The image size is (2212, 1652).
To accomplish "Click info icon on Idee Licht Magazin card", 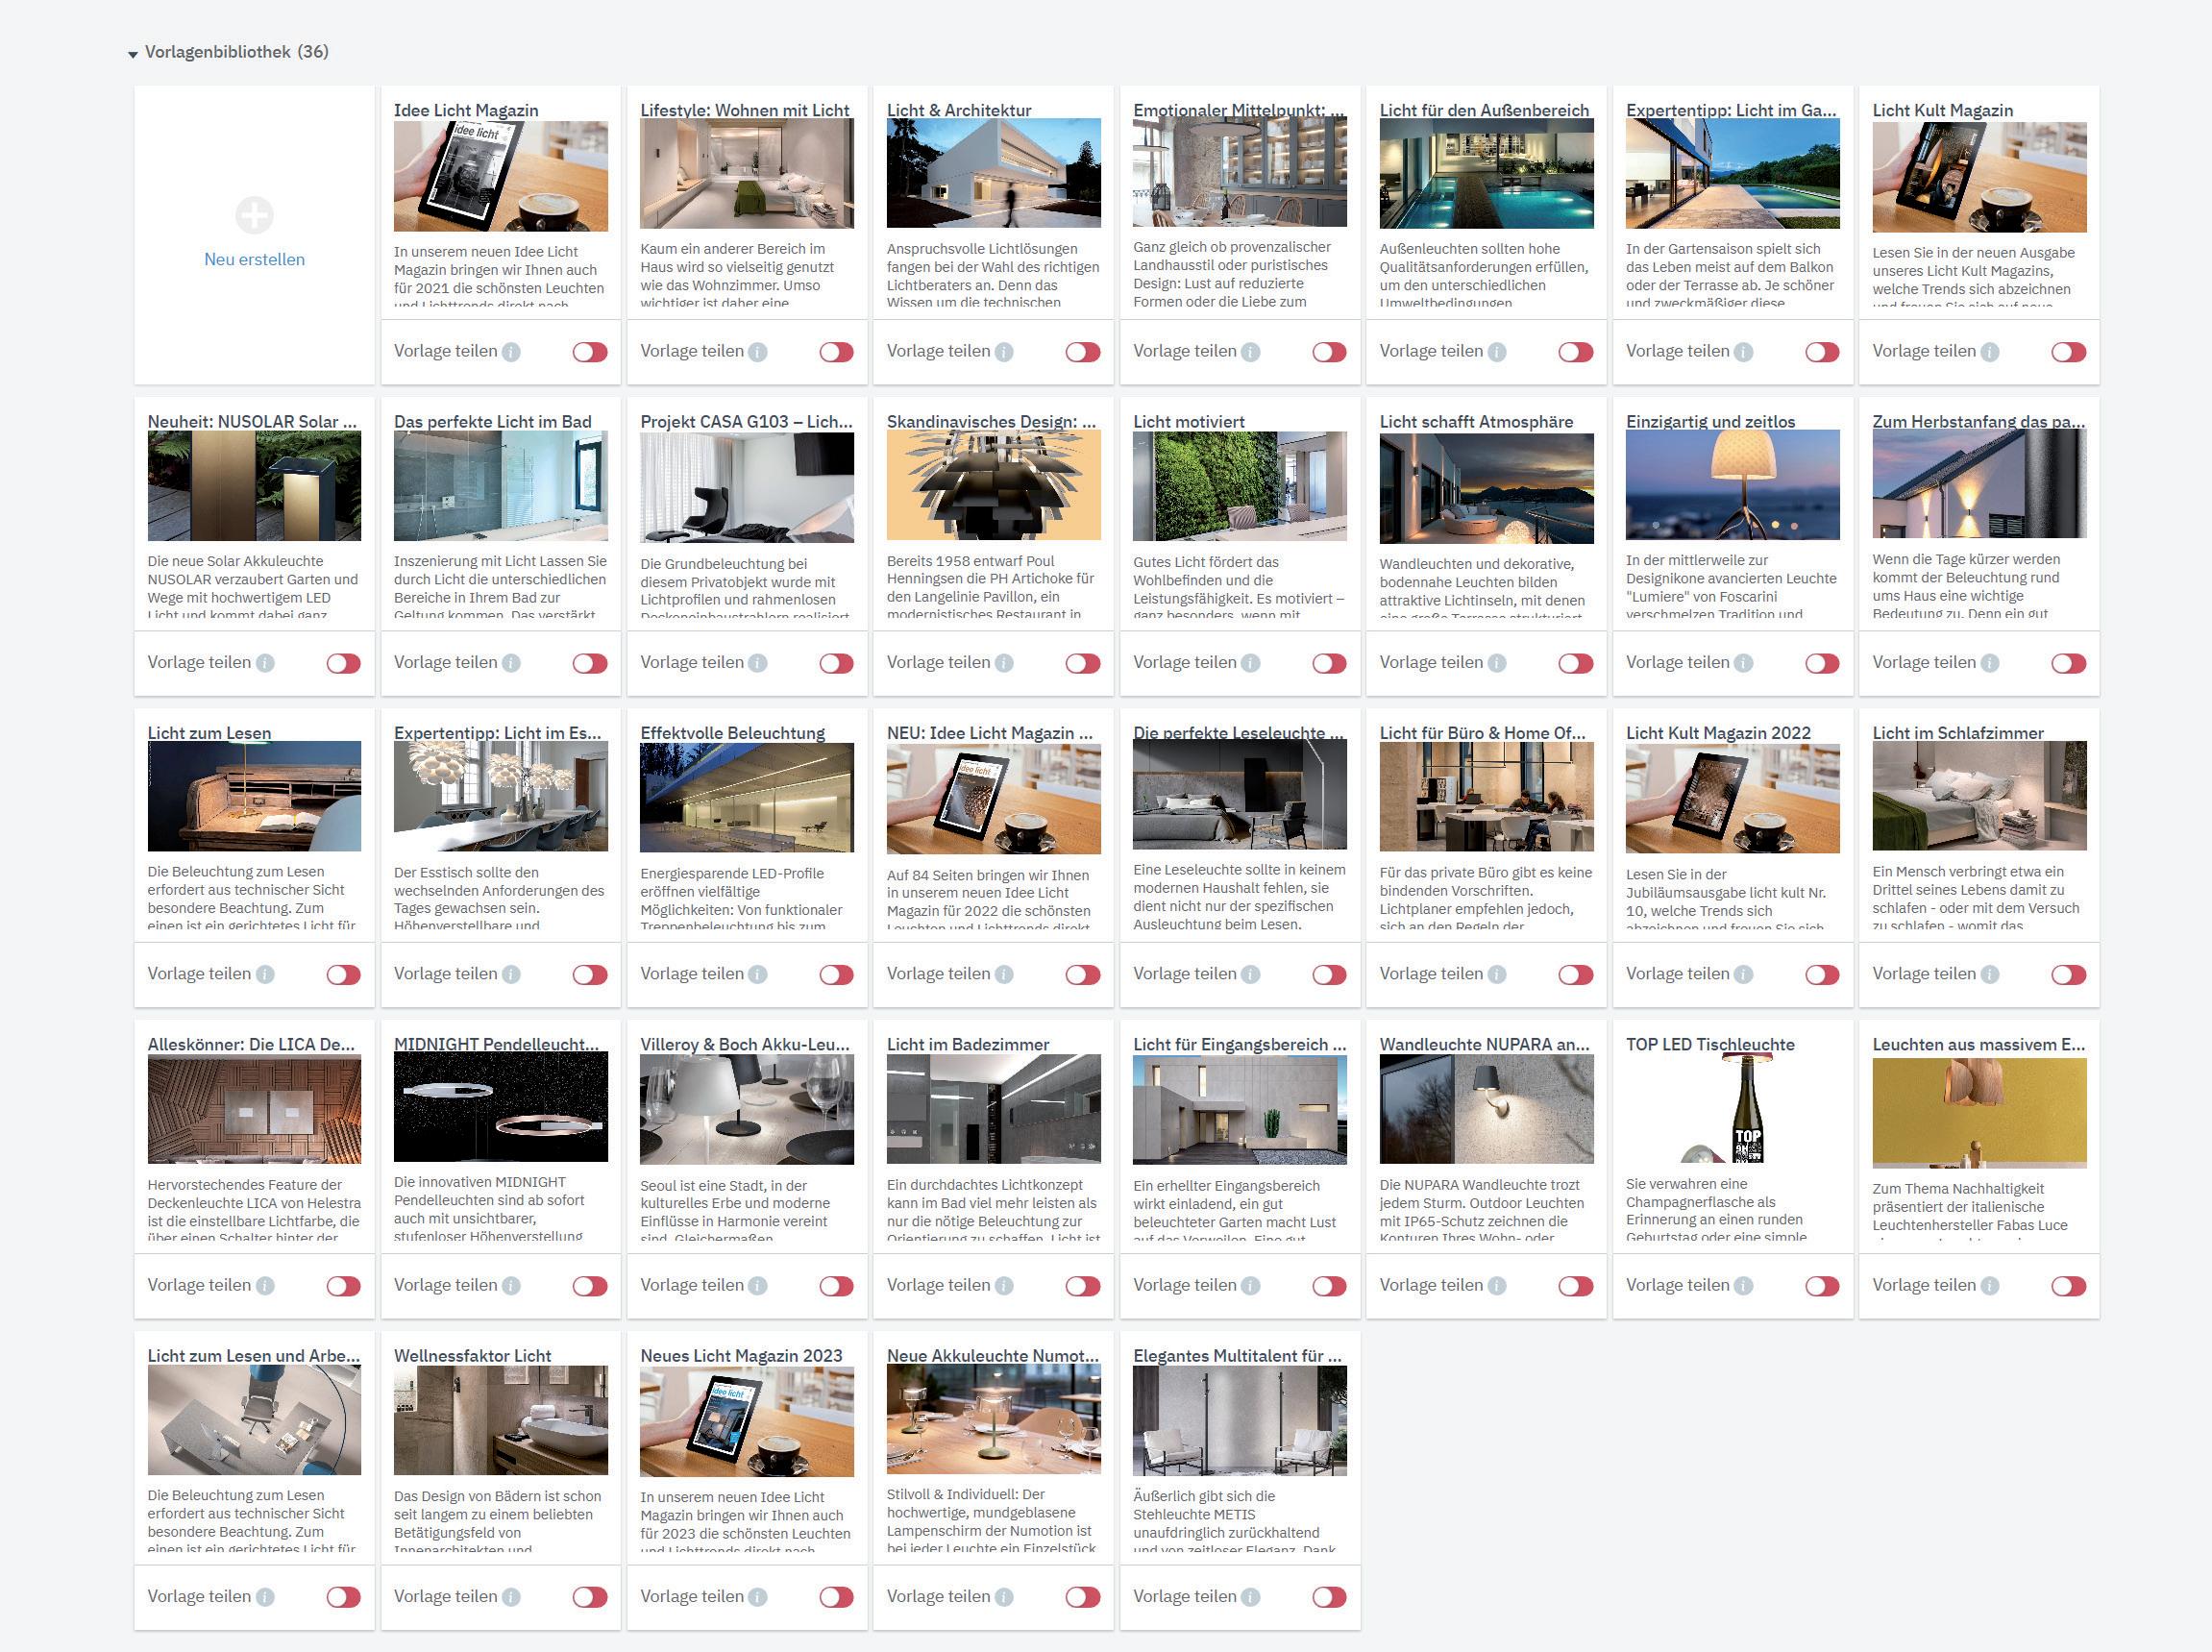I will pyautogui.click(x=511, y=352).
